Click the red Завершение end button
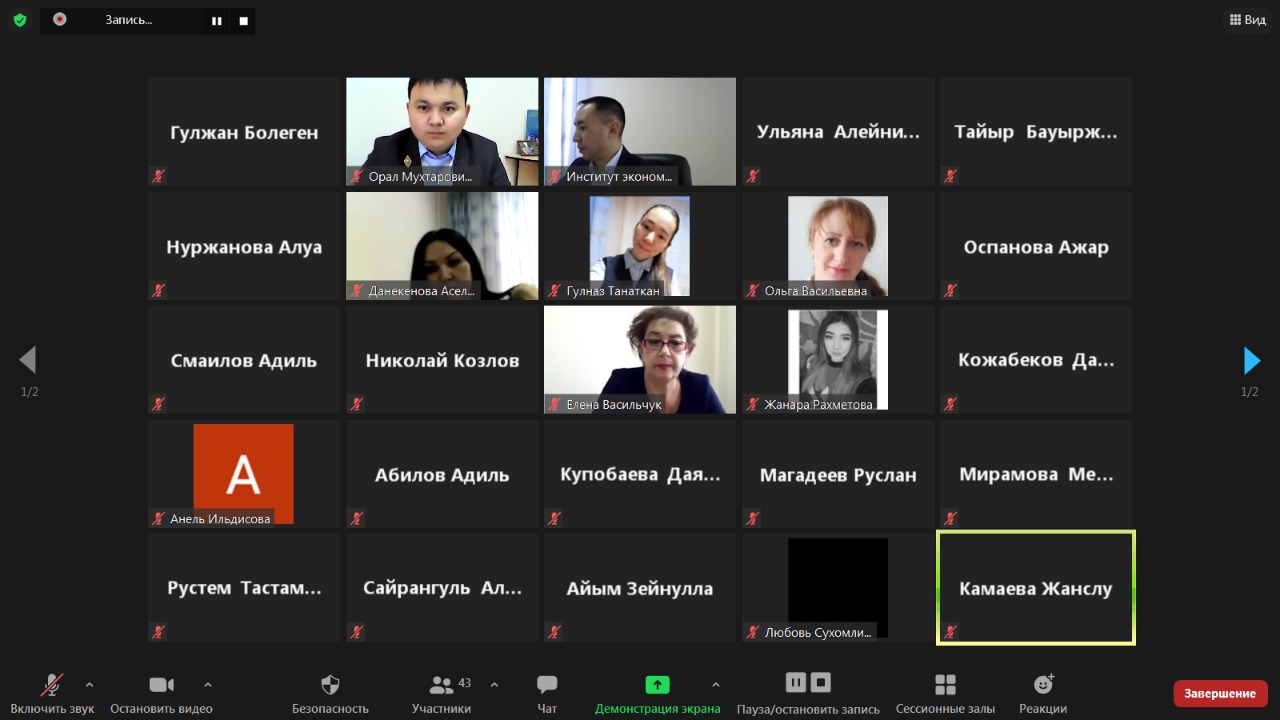The image size is (1280, 720). click(1220, 693)
